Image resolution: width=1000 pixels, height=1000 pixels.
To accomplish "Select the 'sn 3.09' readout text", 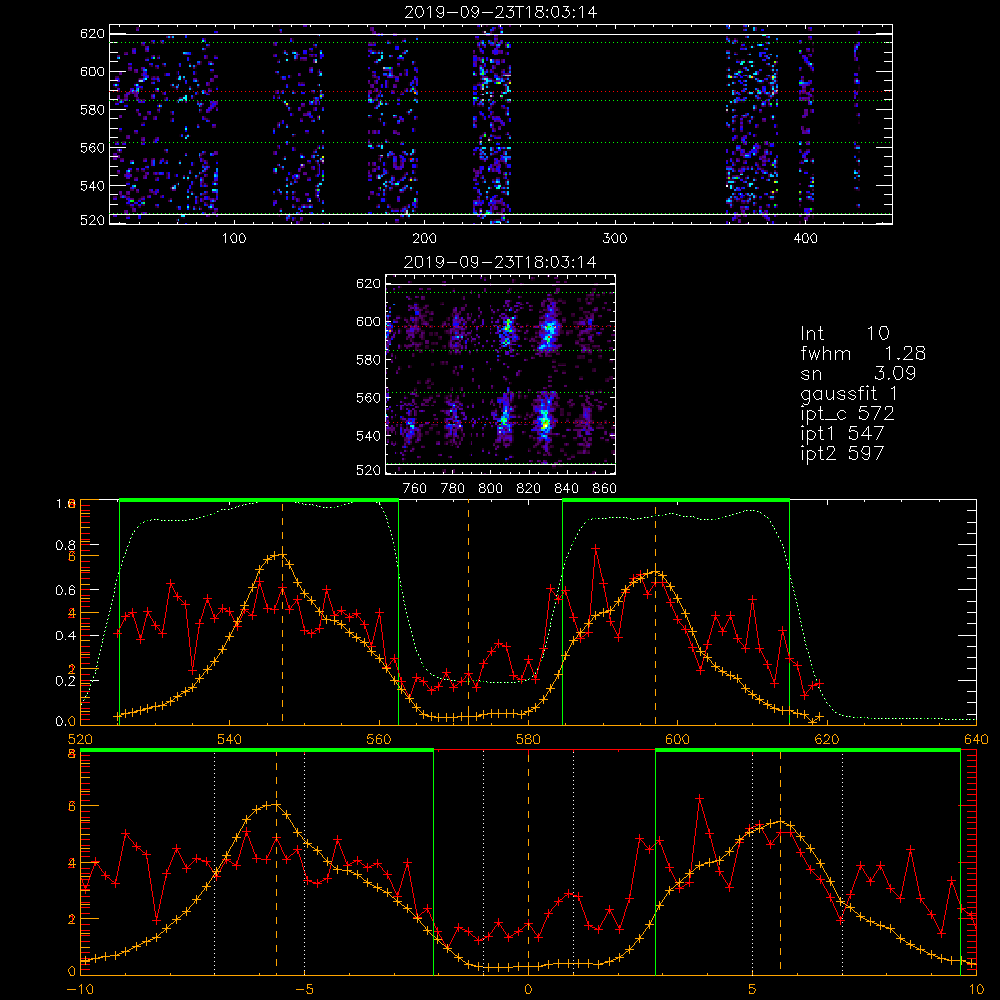I will pos(858,373).
